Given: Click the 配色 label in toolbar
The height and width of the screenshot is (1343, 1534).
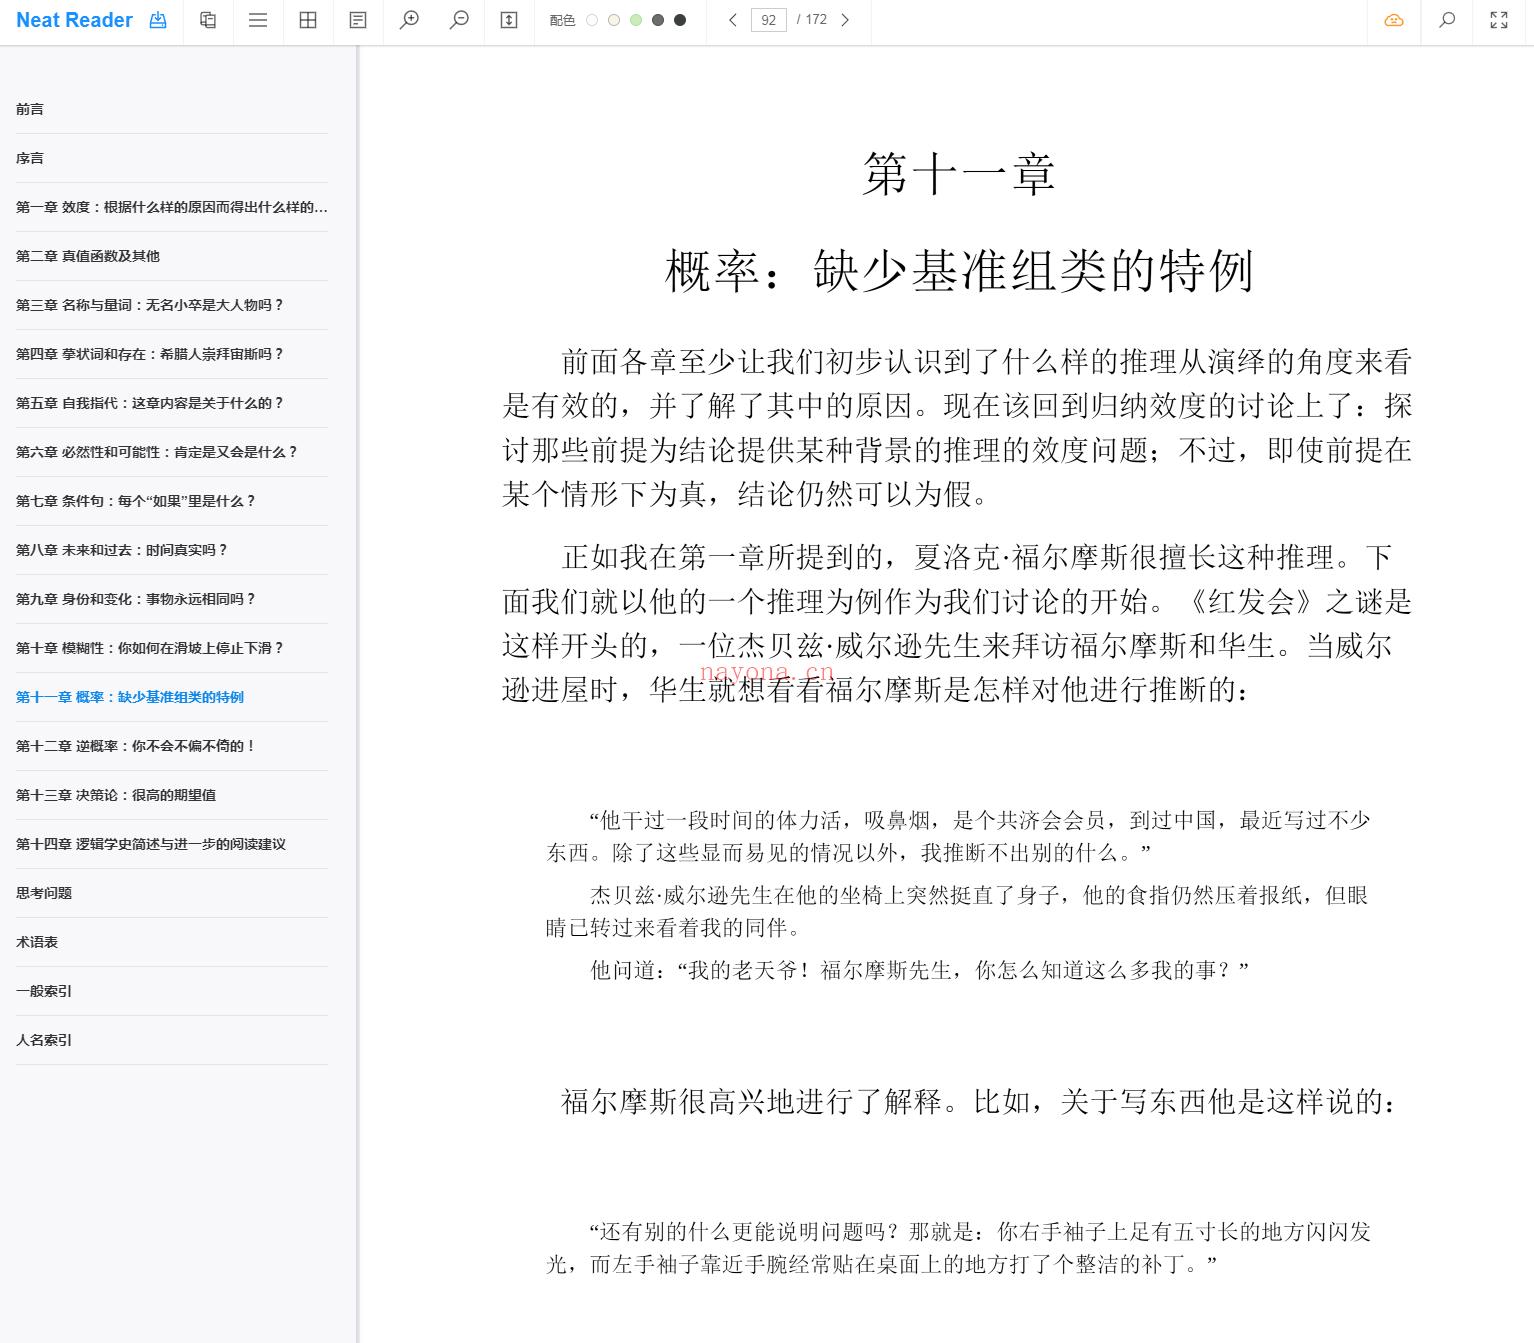Looking at the screenshot, I should point(562,20).
